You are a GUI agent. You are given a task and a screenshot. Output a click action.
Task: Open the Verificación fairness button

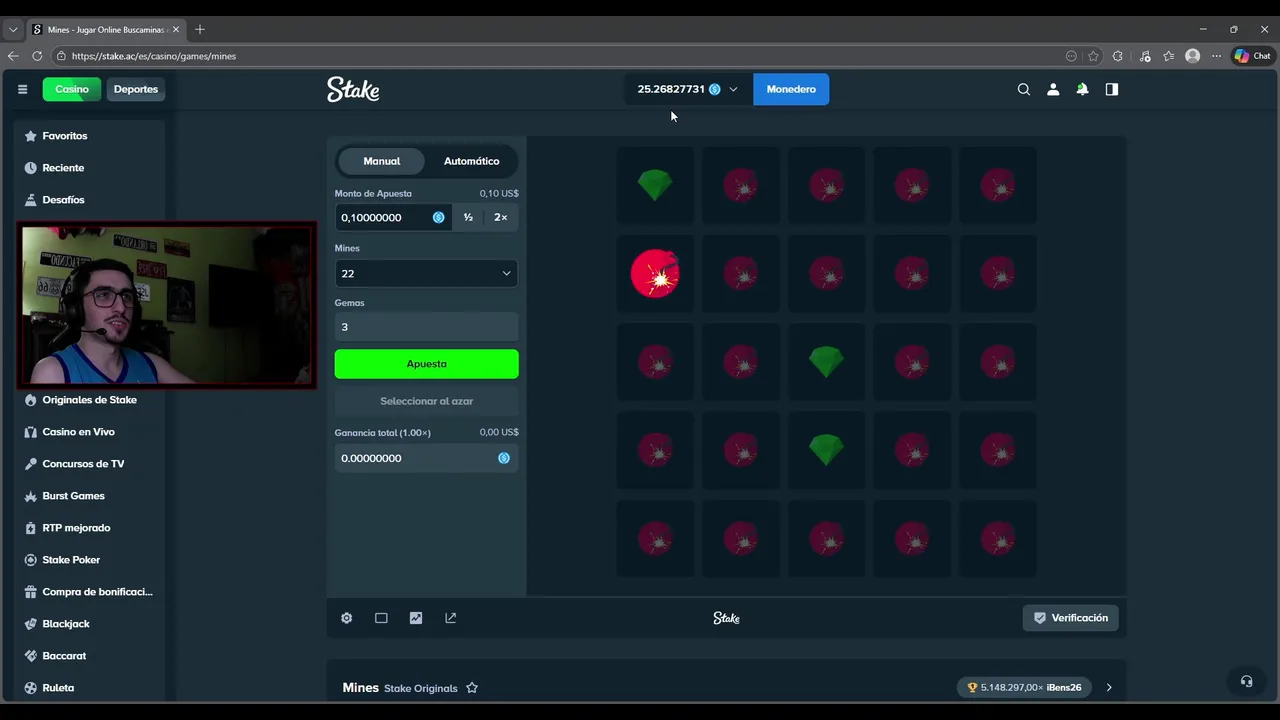tap(1071, 618)
